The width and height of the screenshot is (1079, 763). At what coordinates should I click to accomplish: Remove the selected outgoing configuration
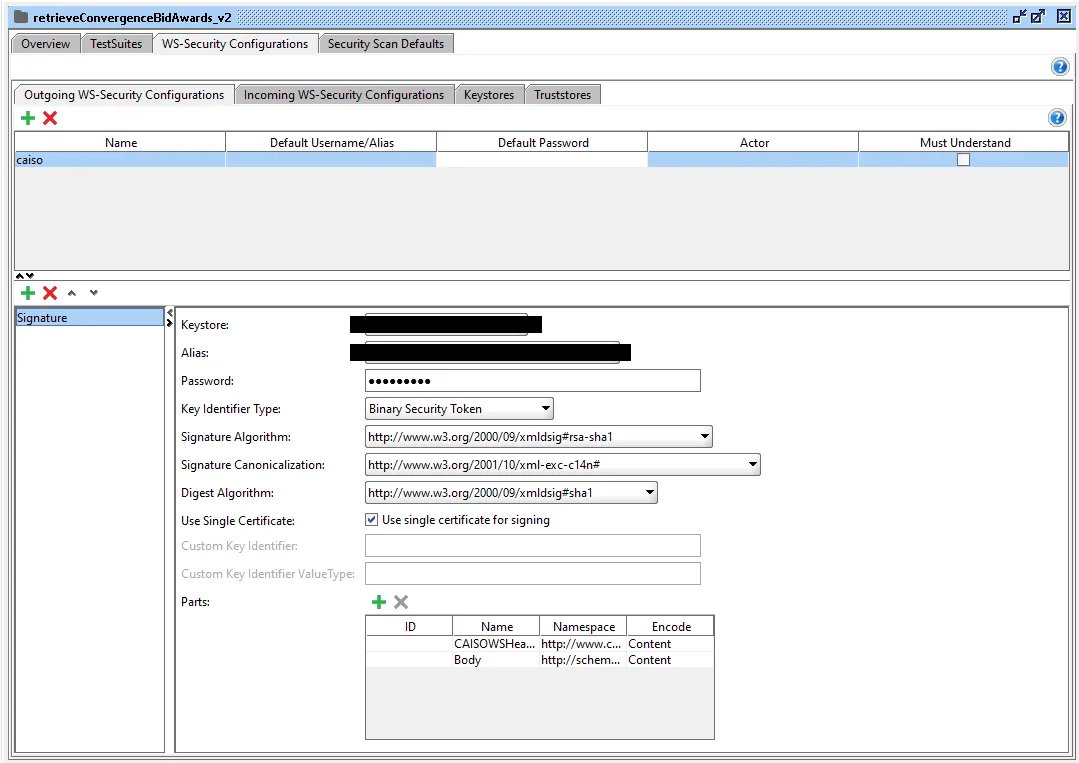tap(50, 118)
